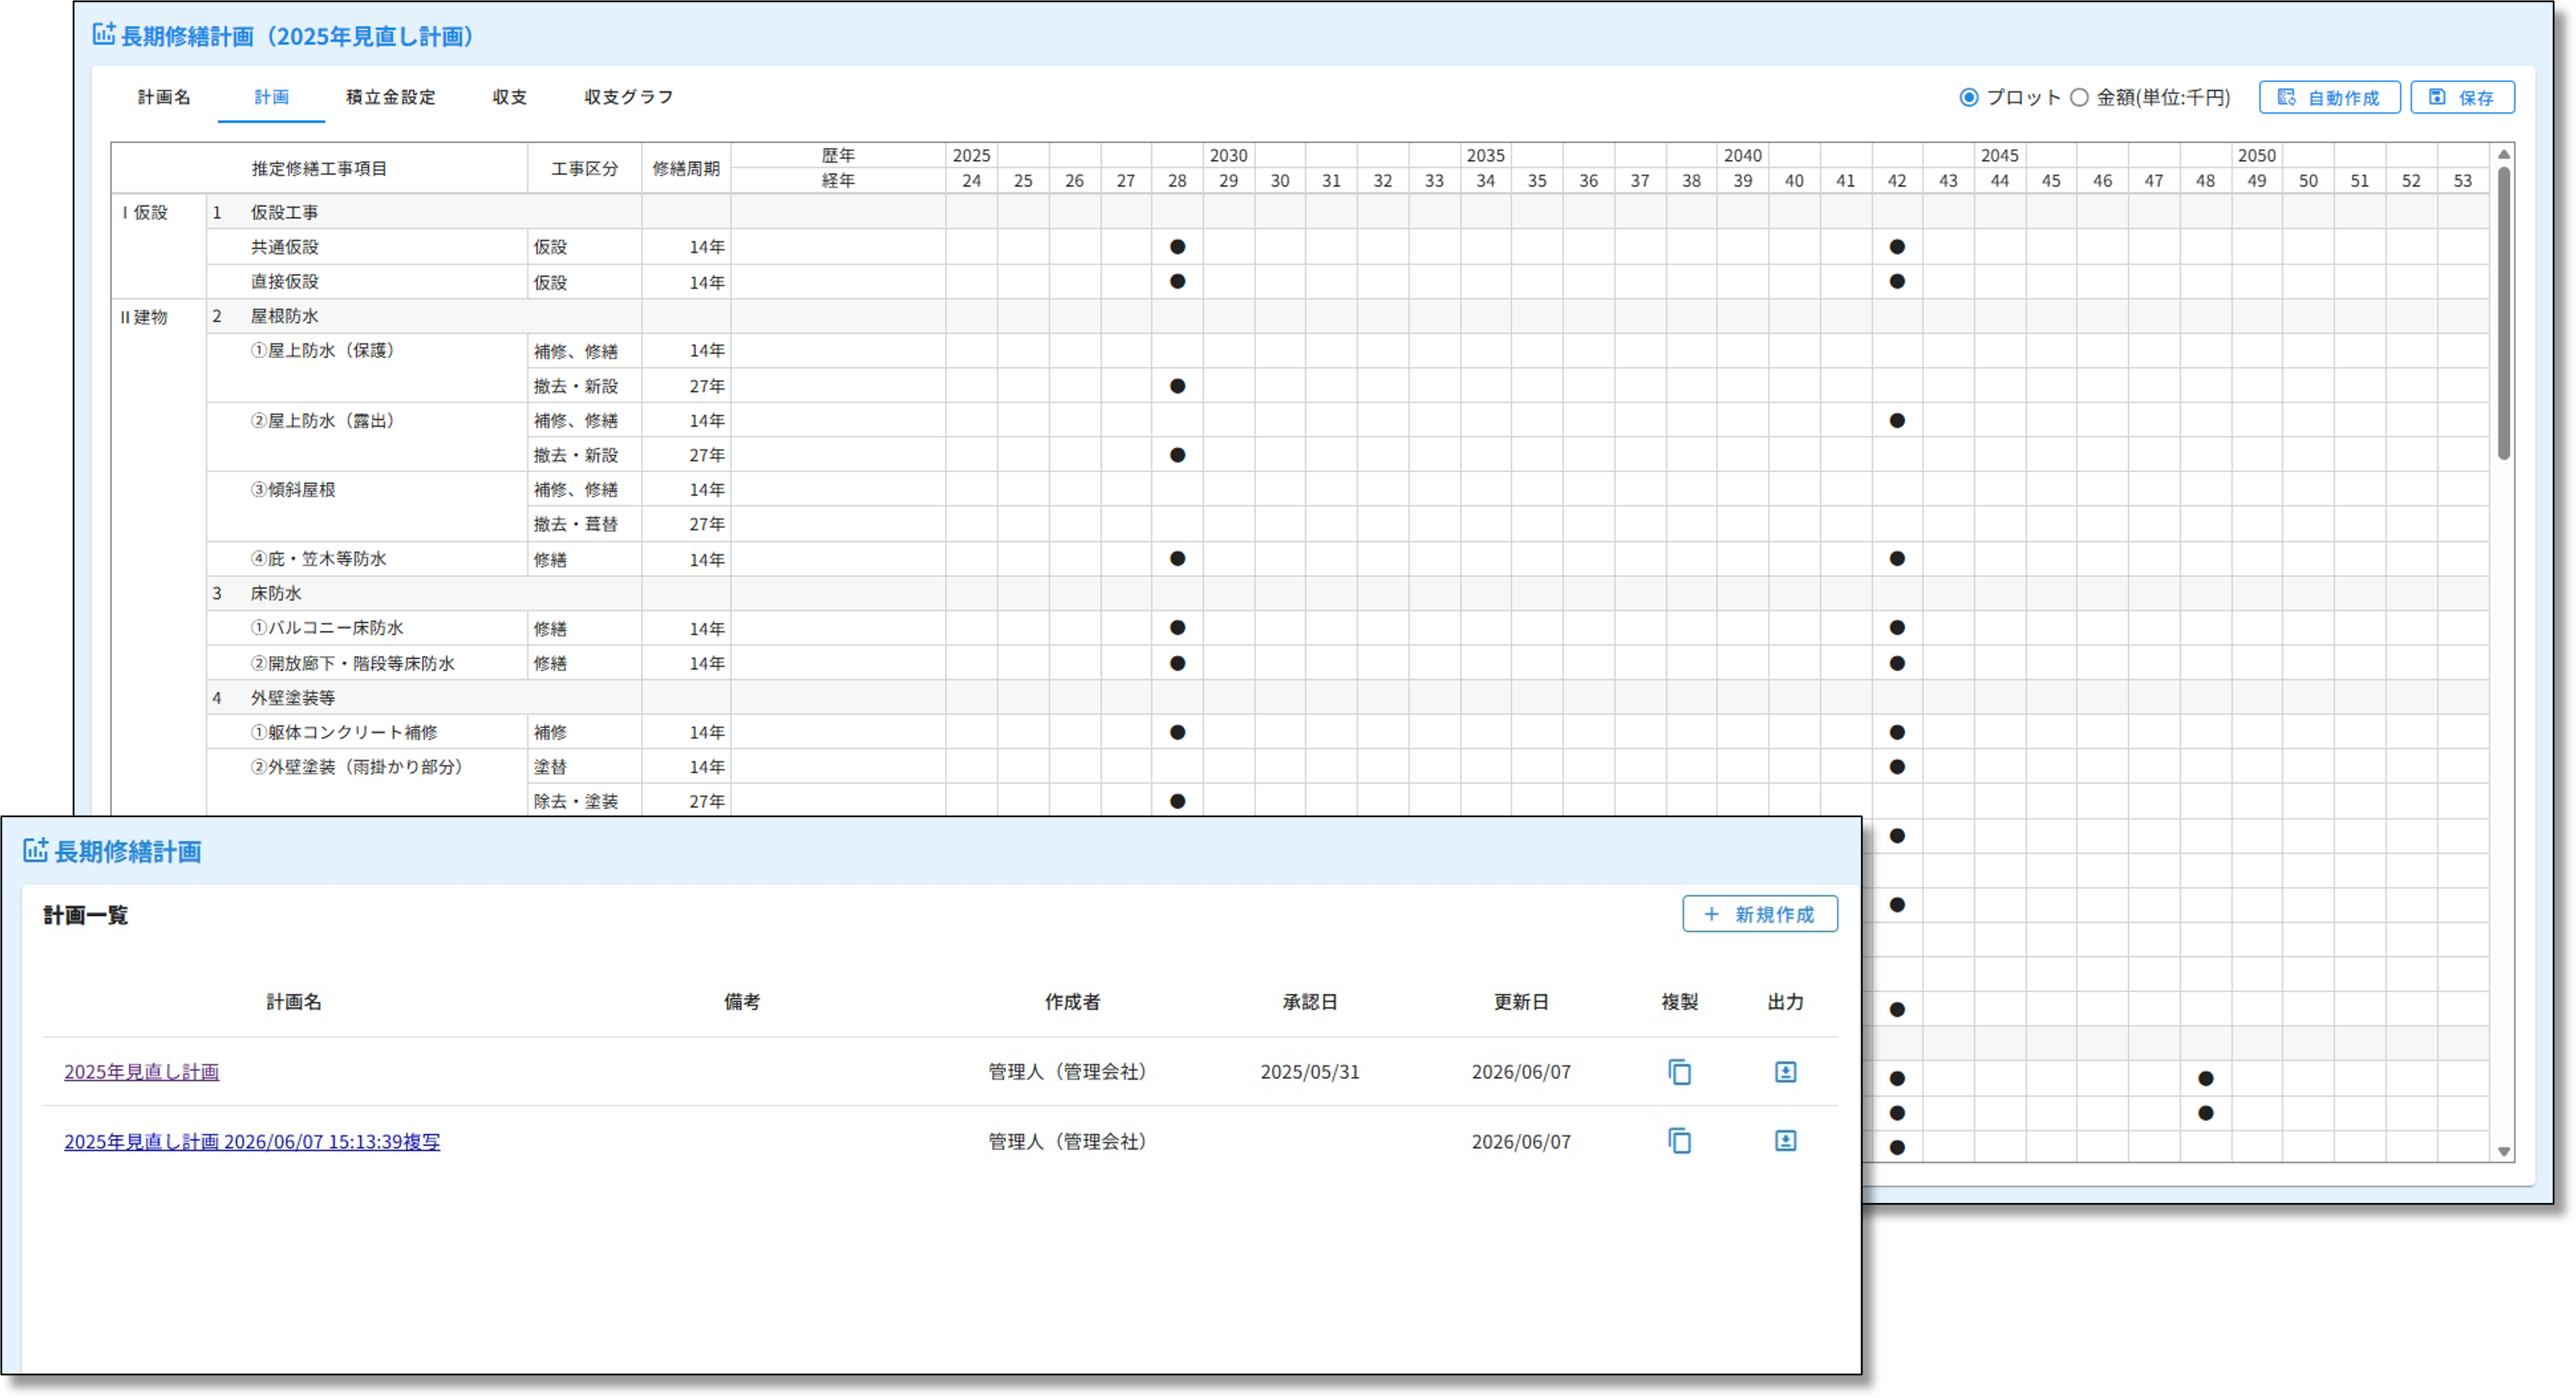
Task: Click the 更新日 column header
Action: coord(1521,1002)
